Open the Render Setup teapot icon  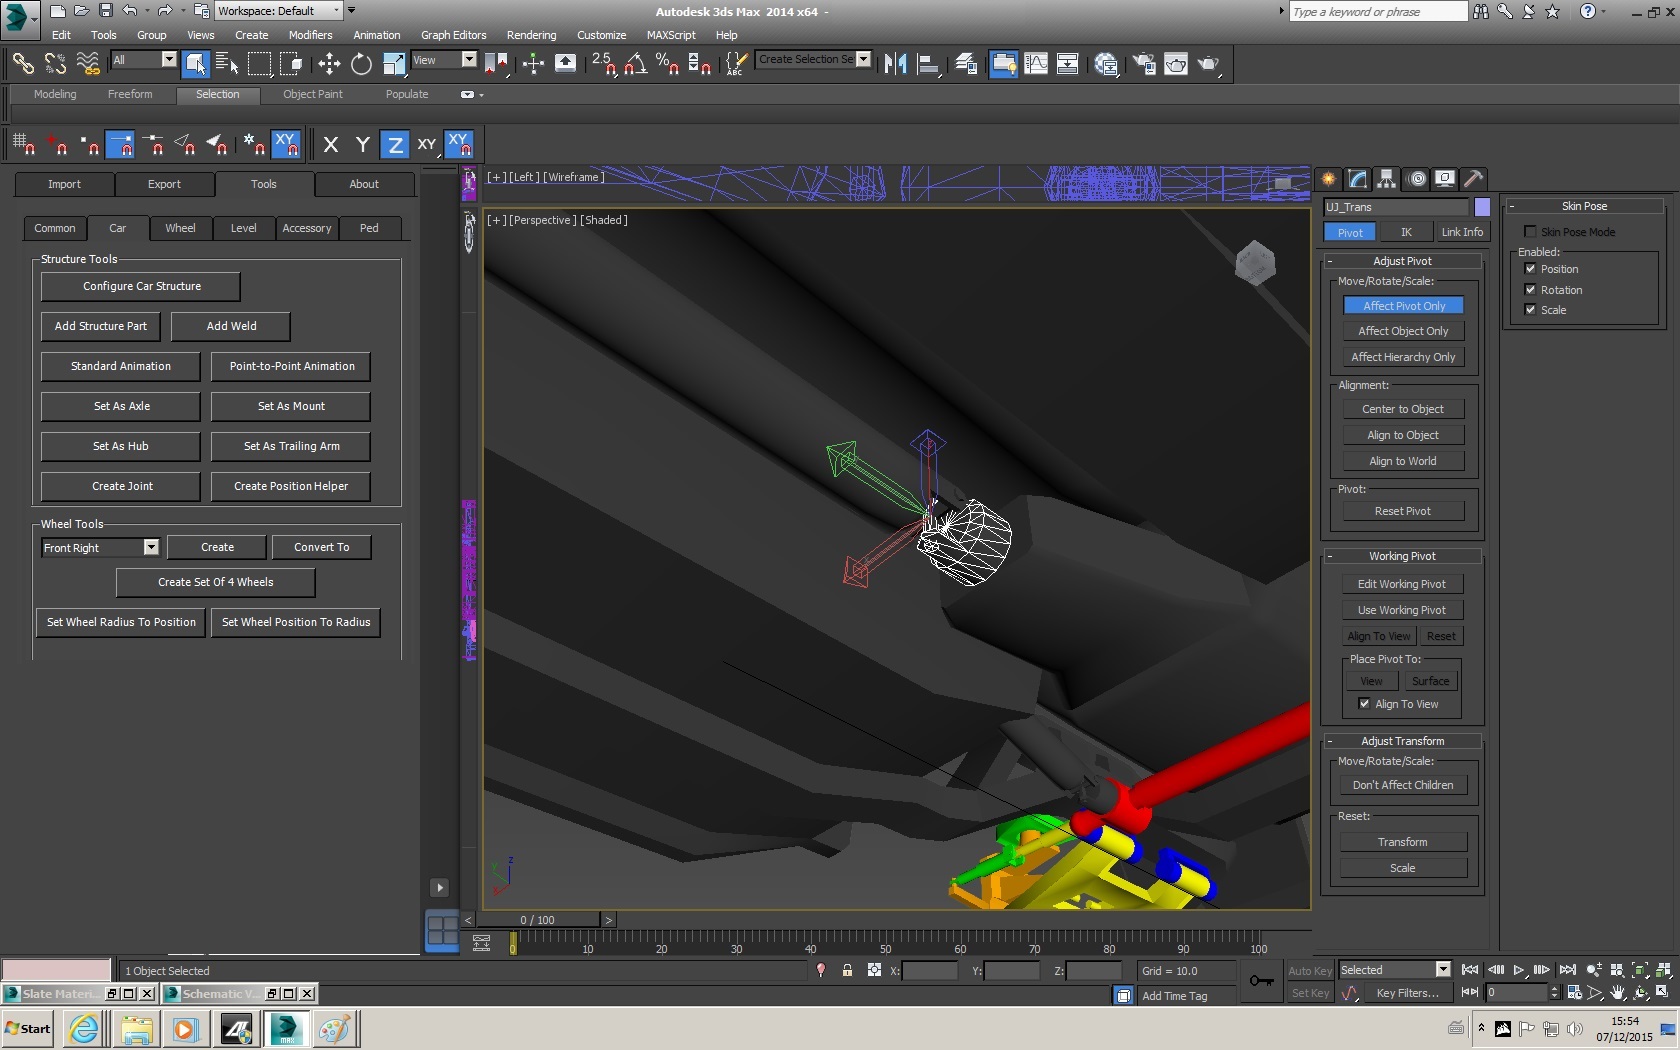(1144, 64)
